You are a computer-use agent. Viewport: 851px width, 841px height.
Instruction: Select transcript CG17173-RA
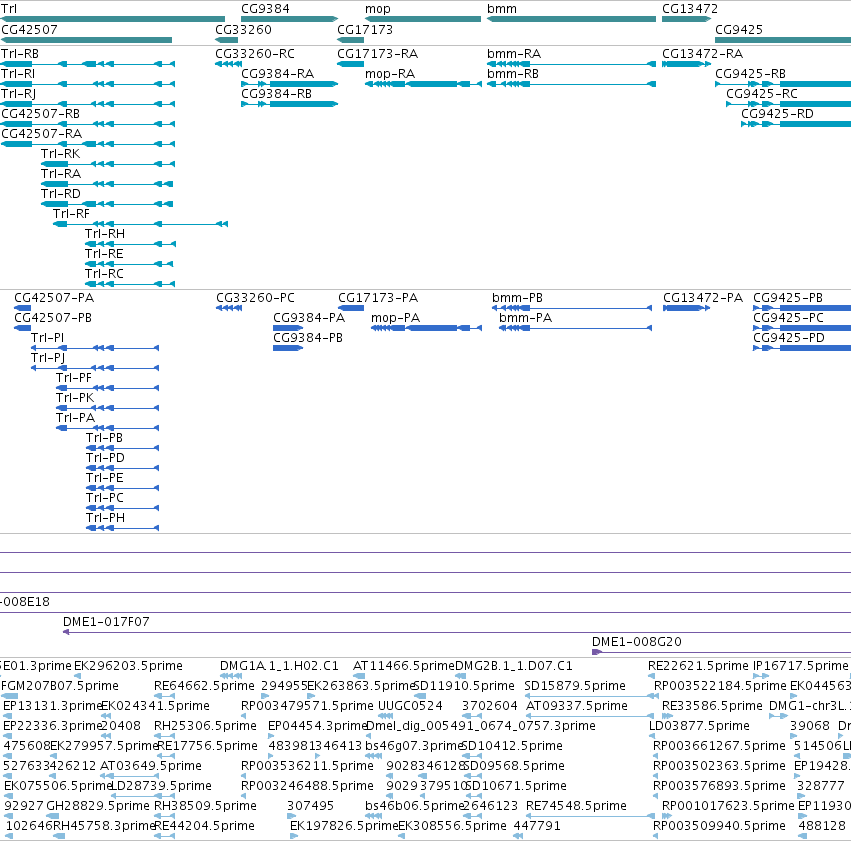pyautogui.click(x=350, y=64)
